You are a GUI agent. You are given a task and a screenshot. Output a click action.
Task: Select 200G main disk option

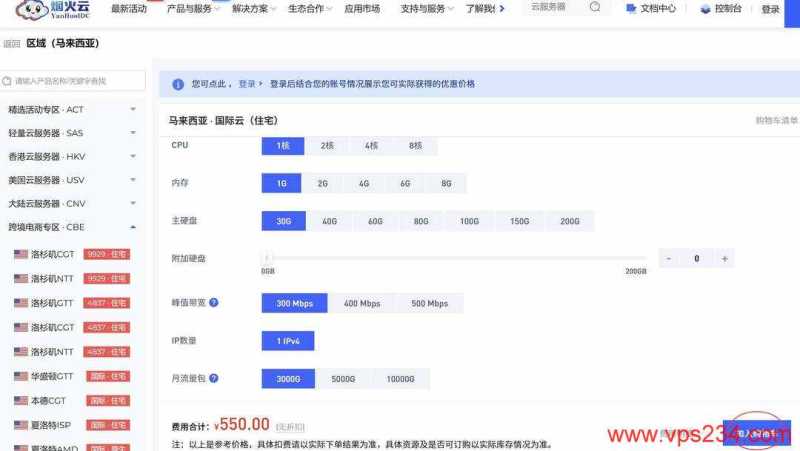[x=569, y=221]
